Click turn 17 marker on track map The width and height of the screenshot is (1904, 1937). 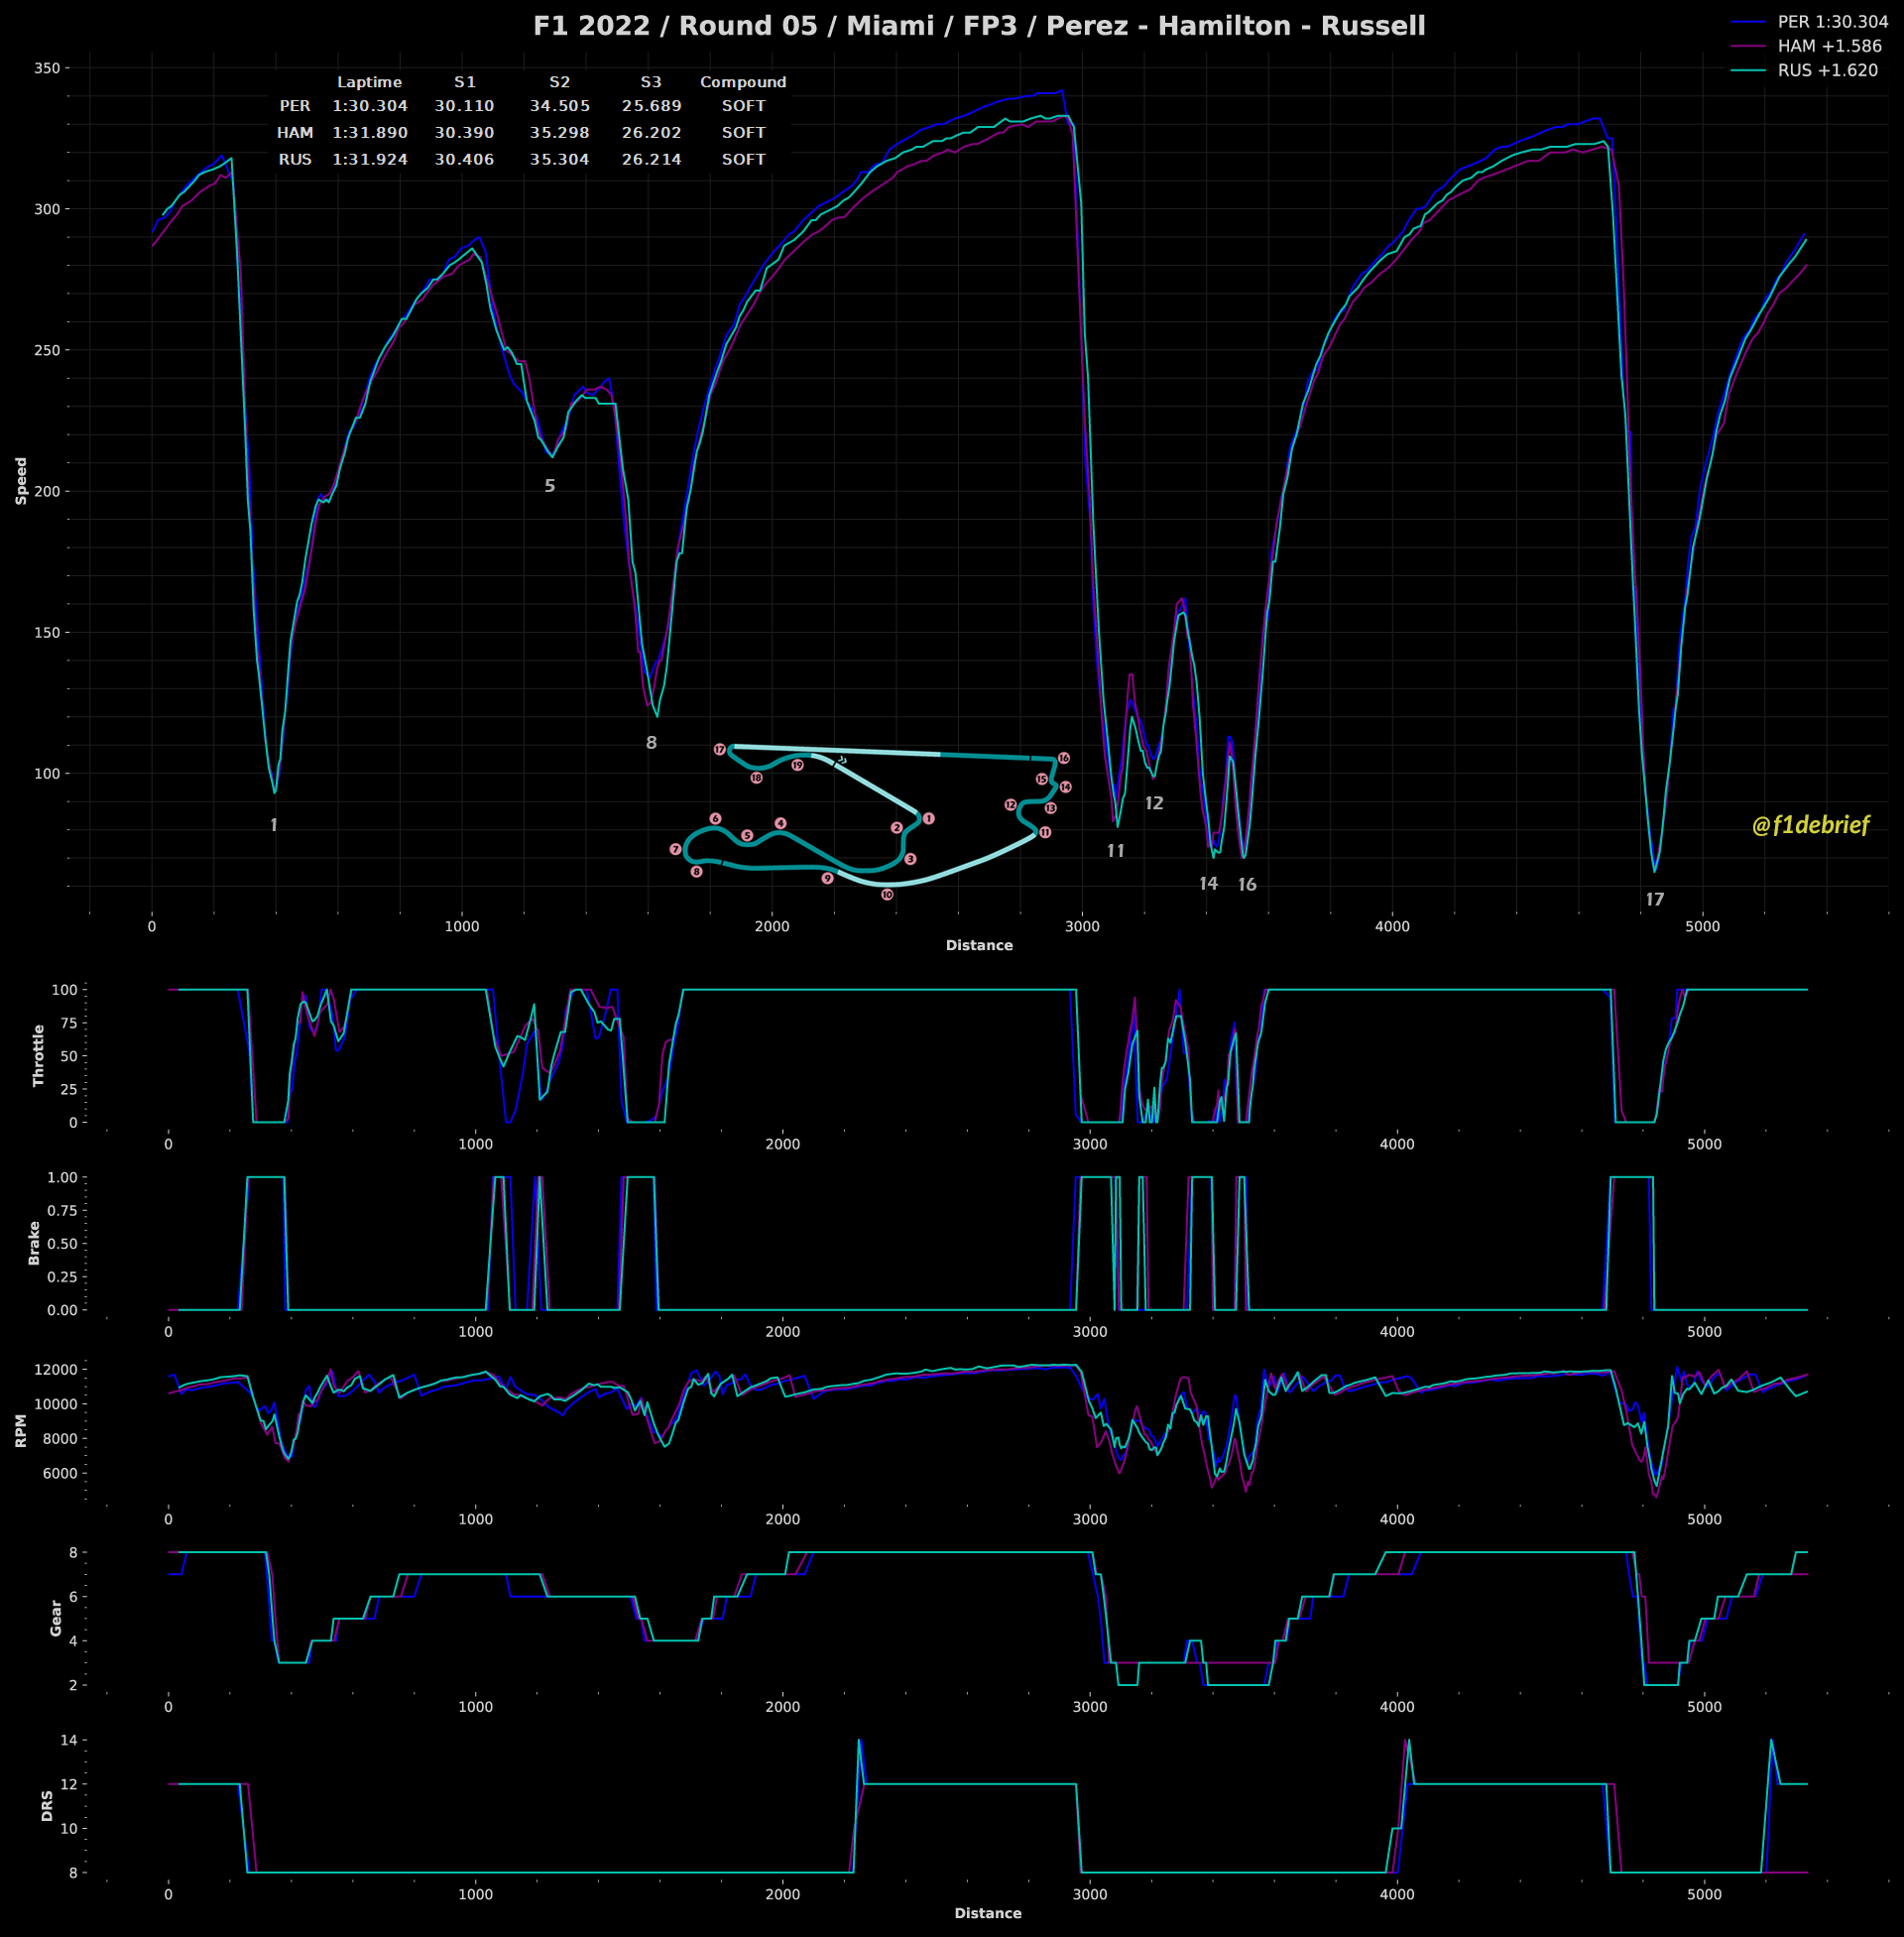[x=719, y=749]
